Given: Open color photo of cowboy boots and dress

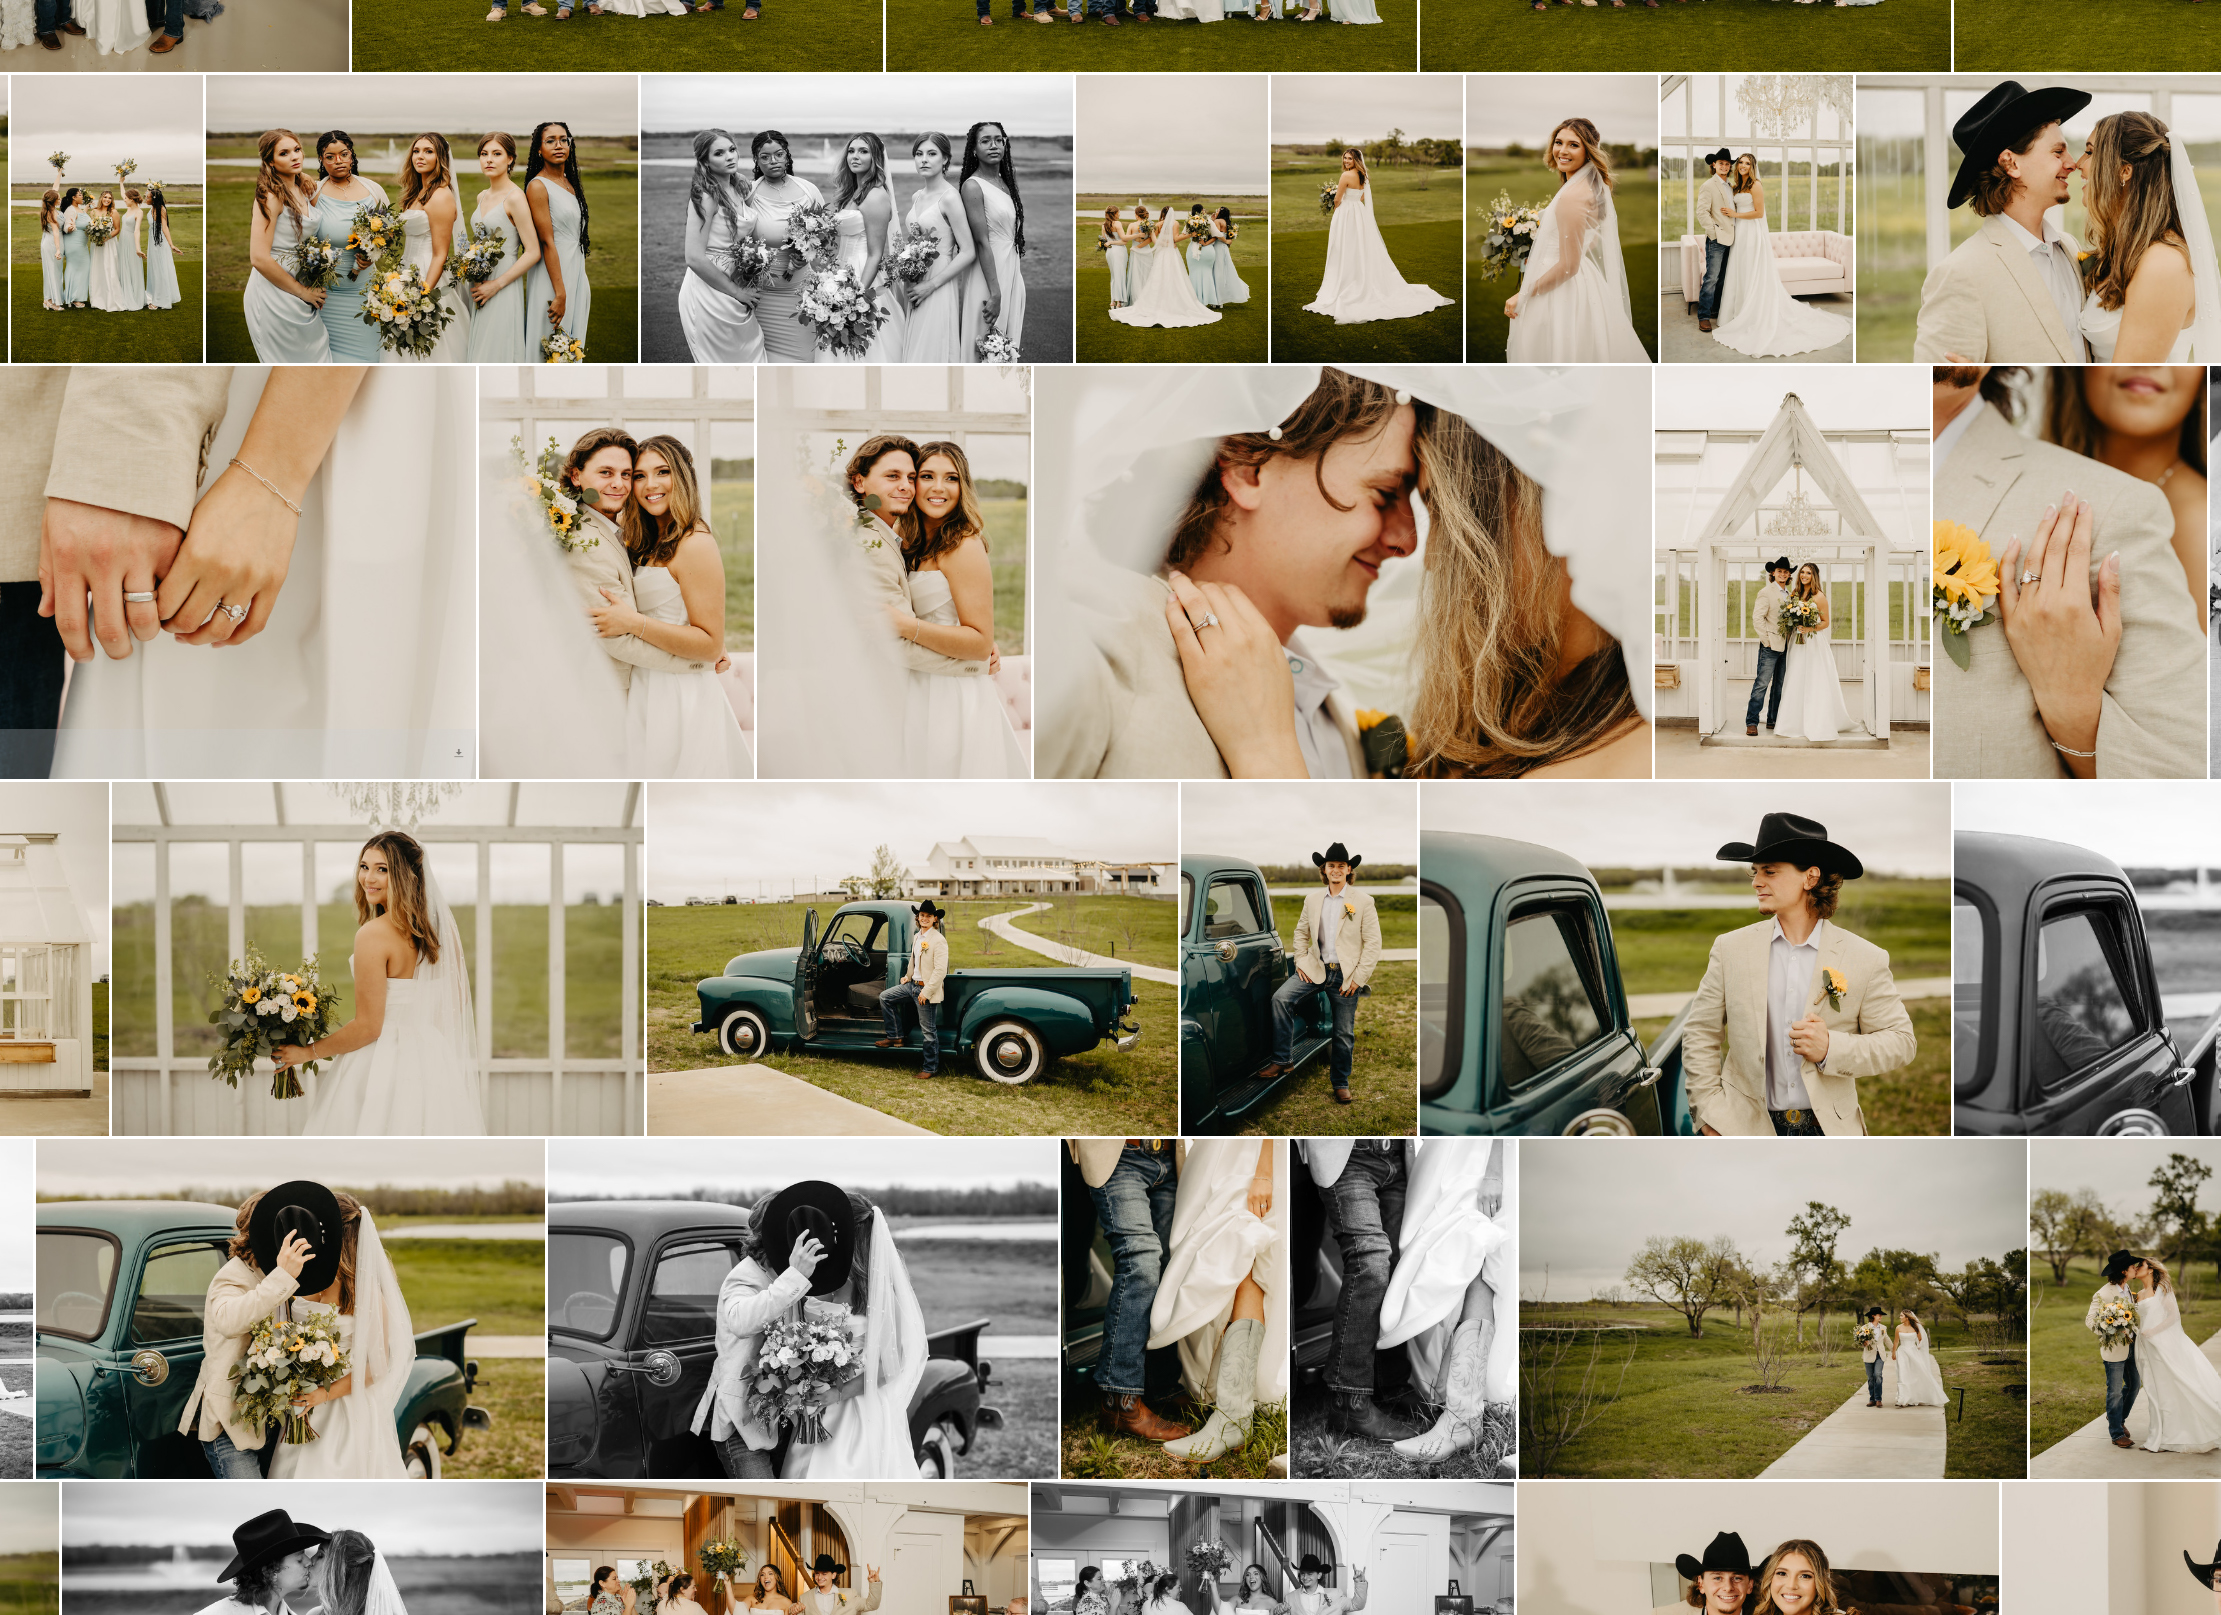Looking at the screenshot, I should (x=1173, y=1308).
